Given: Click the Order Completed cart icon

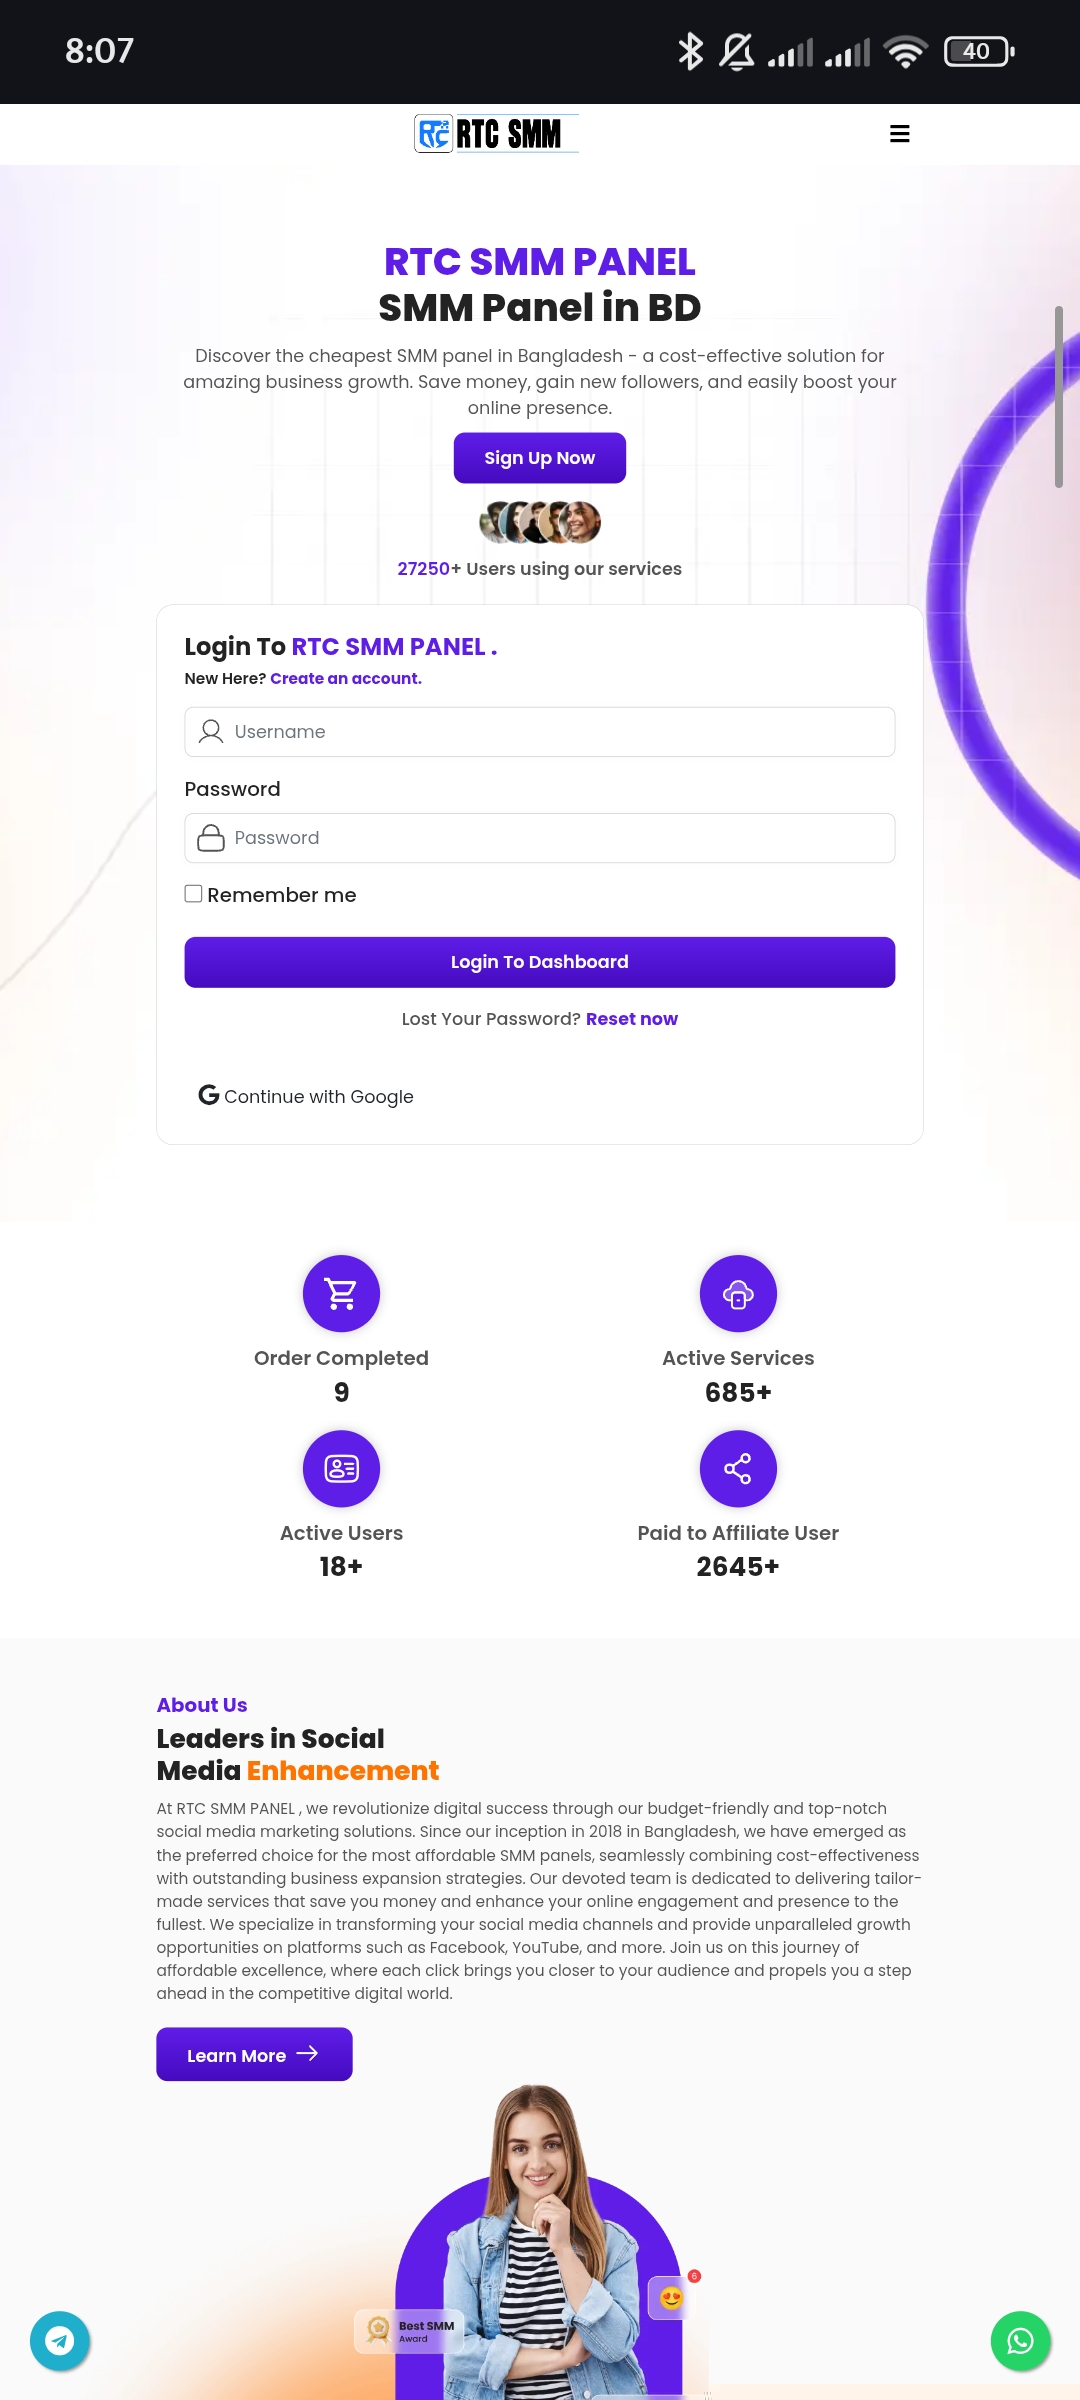Looking at the screenshot, I should tap(341, 1293).
